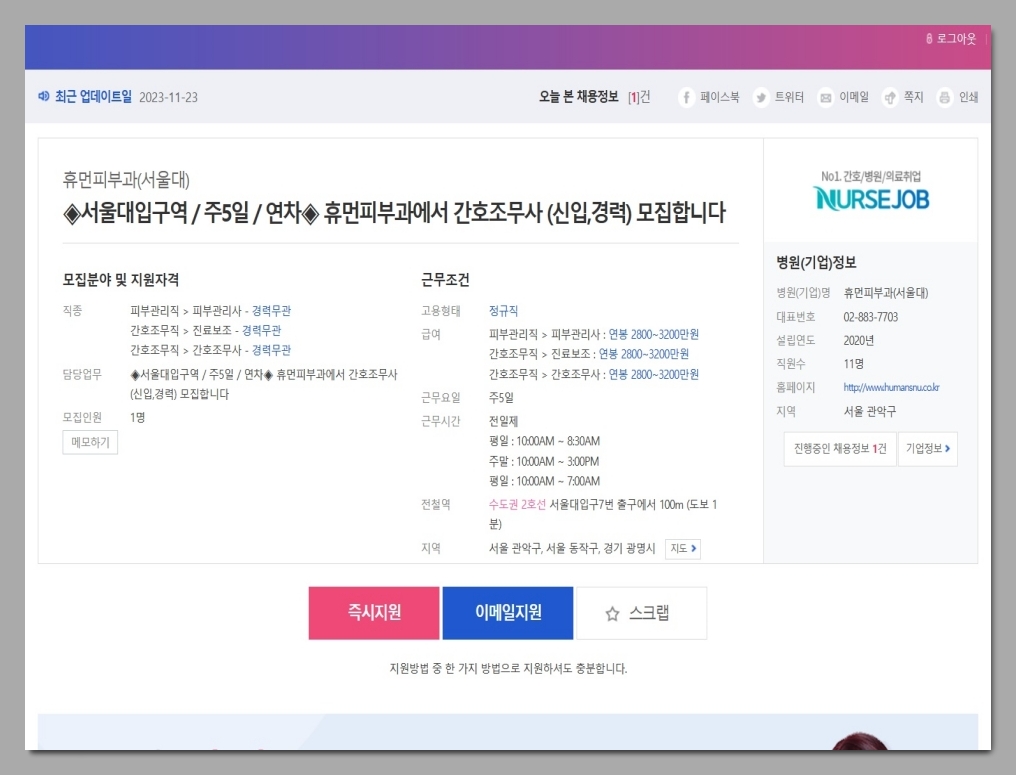
Task: Click the 주말 : 10:00AM ~ 3:00PM line
Action: tap(544, 462)
